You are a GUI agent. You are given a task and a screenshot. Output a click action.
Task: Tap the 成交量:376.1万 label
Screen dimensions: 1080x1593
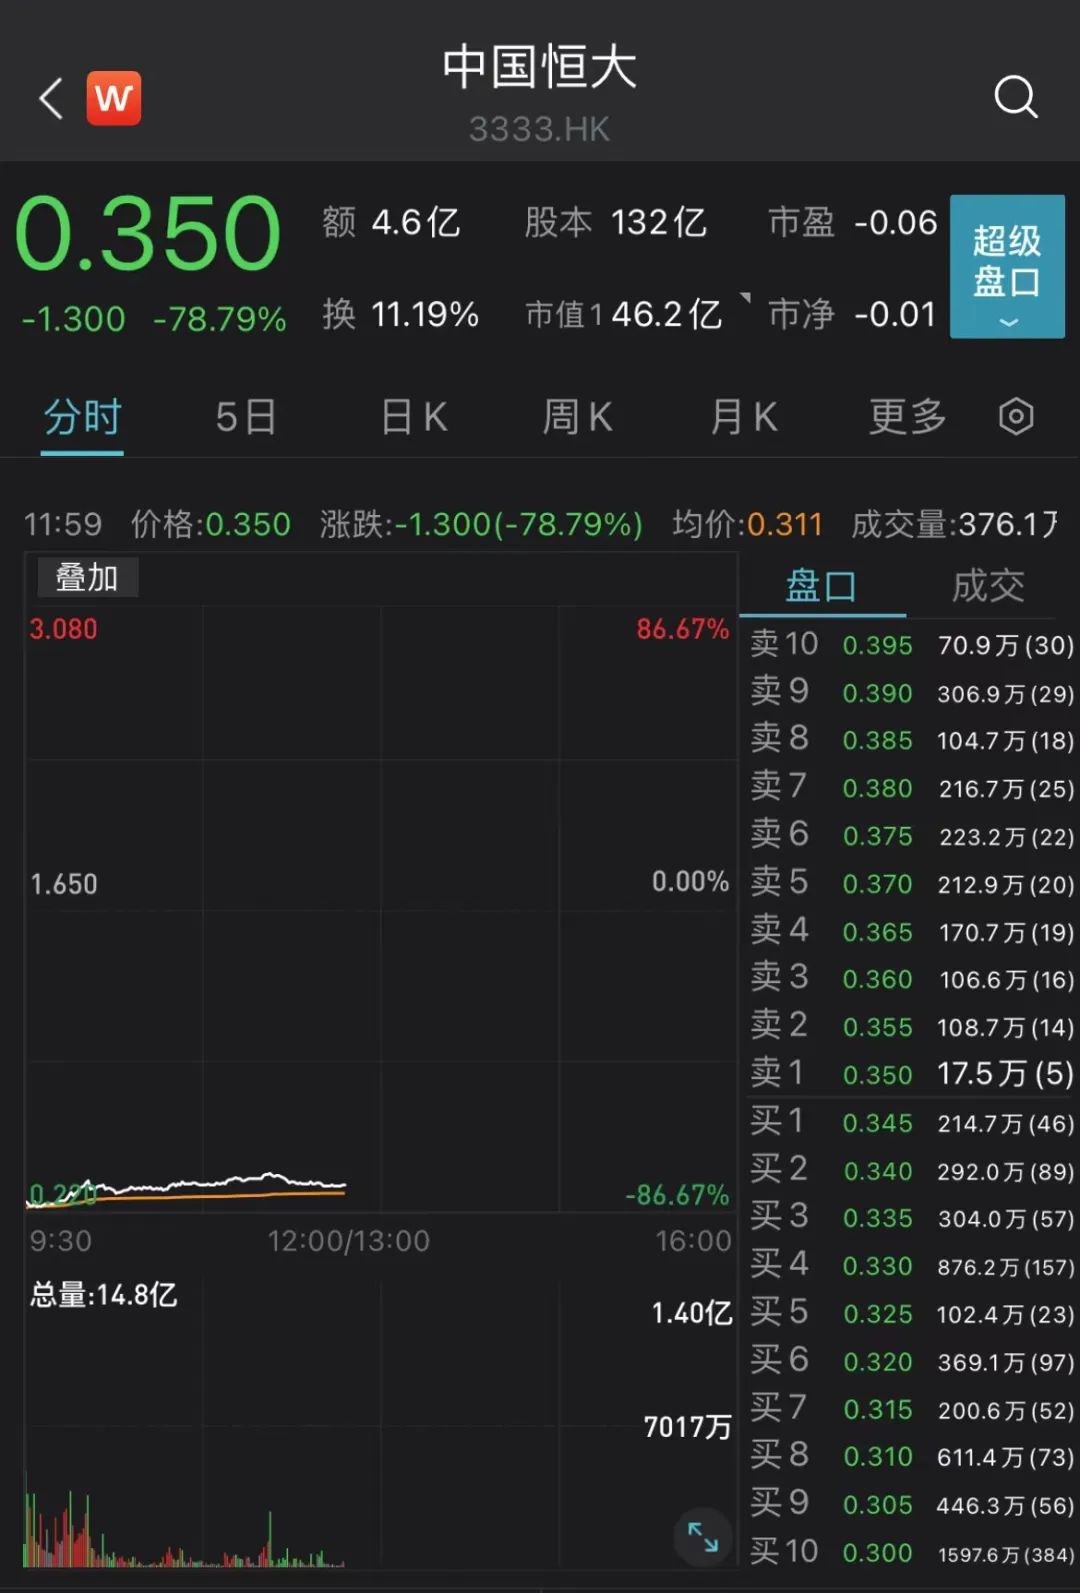[x=955, y=524]
